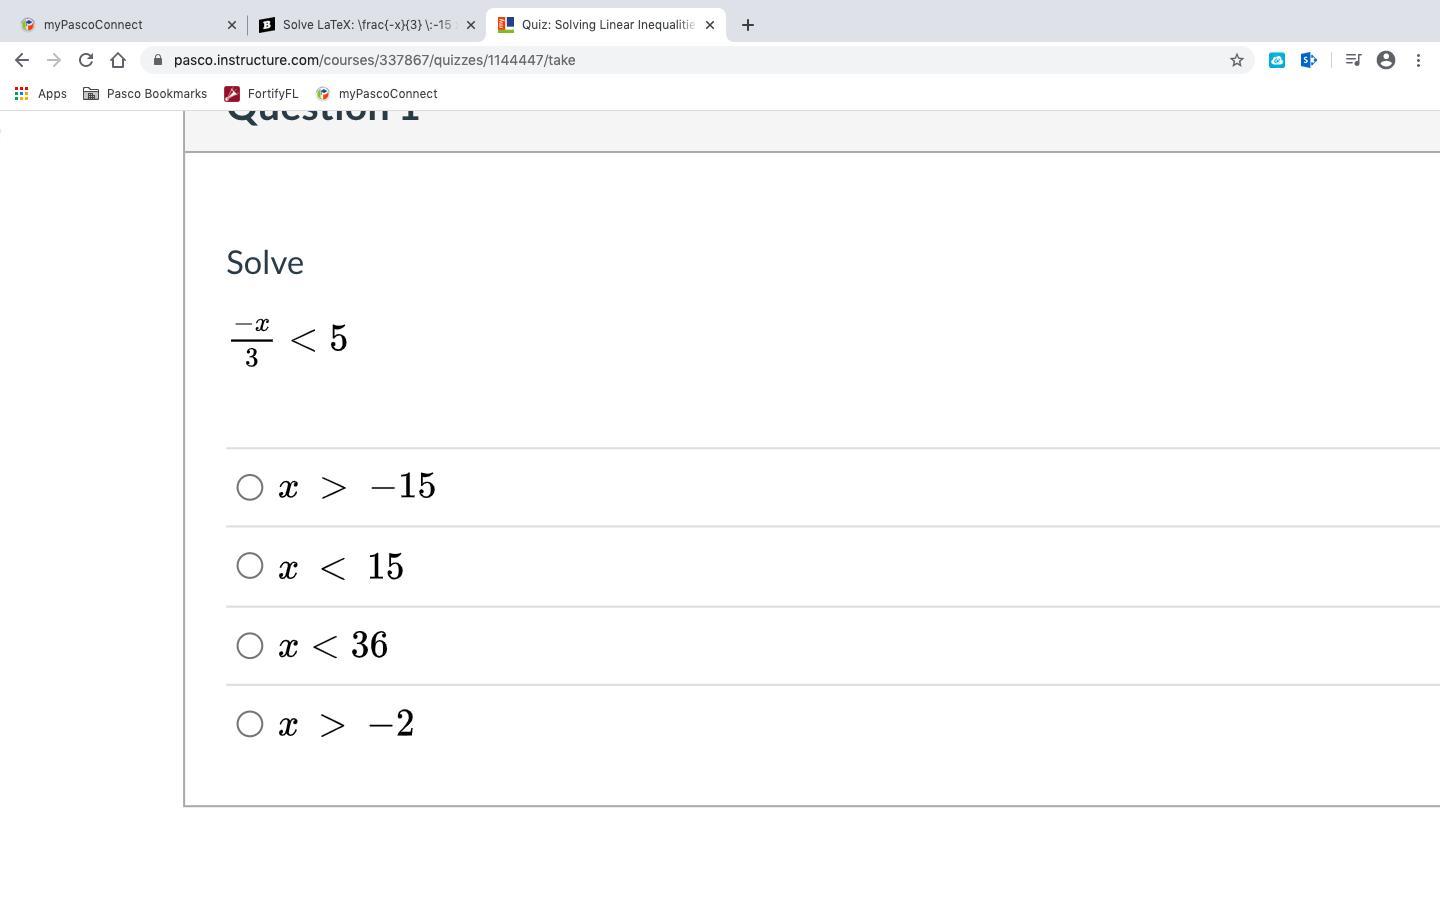Screen dimensions: 1440x900
Task: Open Chrome three-dot menu
Action: [1418, 60]
